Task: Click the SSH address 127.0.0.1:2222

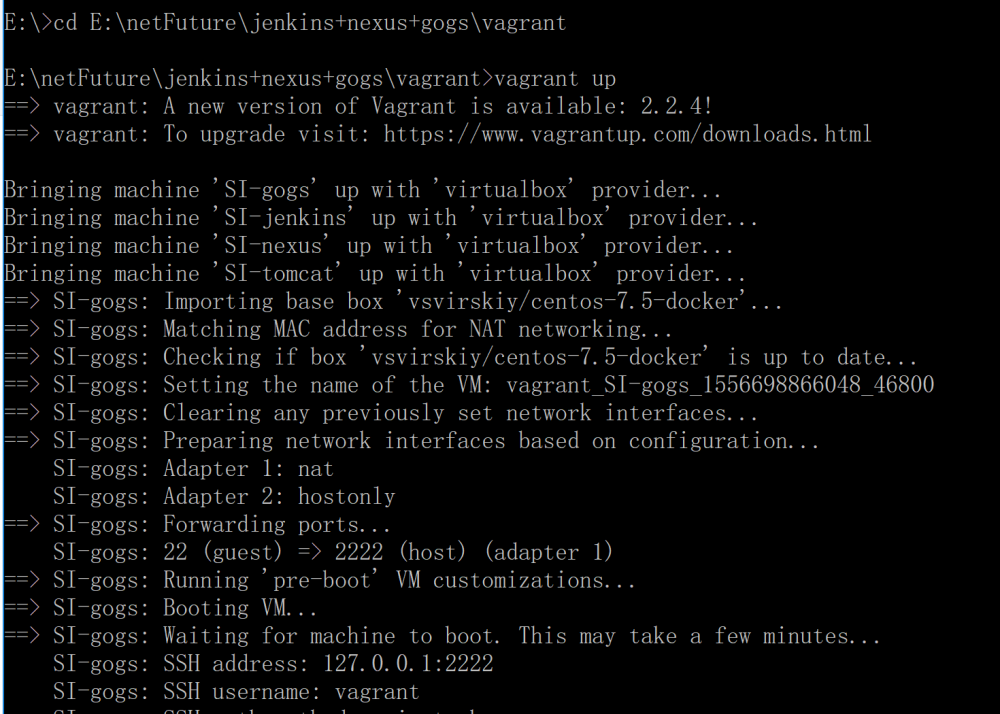Action: click(x=408, y=663)
